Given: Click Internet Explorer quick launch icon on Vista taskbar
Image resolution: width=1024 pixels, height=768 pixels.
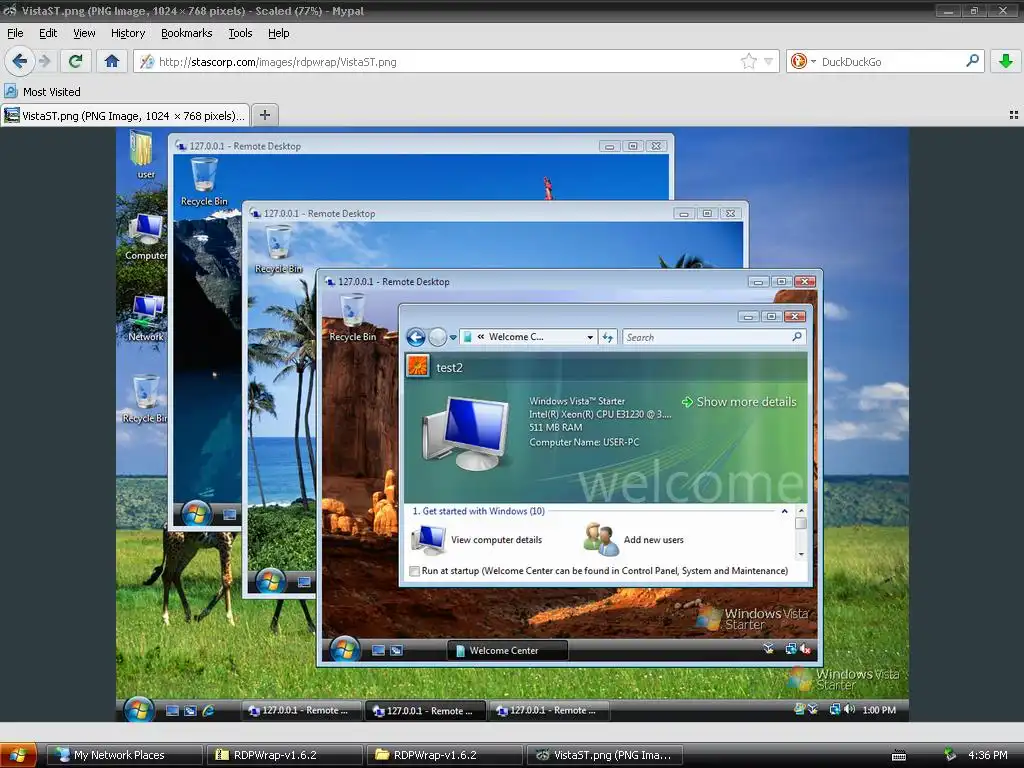Looking at the screenshot, I should point(208,711).
